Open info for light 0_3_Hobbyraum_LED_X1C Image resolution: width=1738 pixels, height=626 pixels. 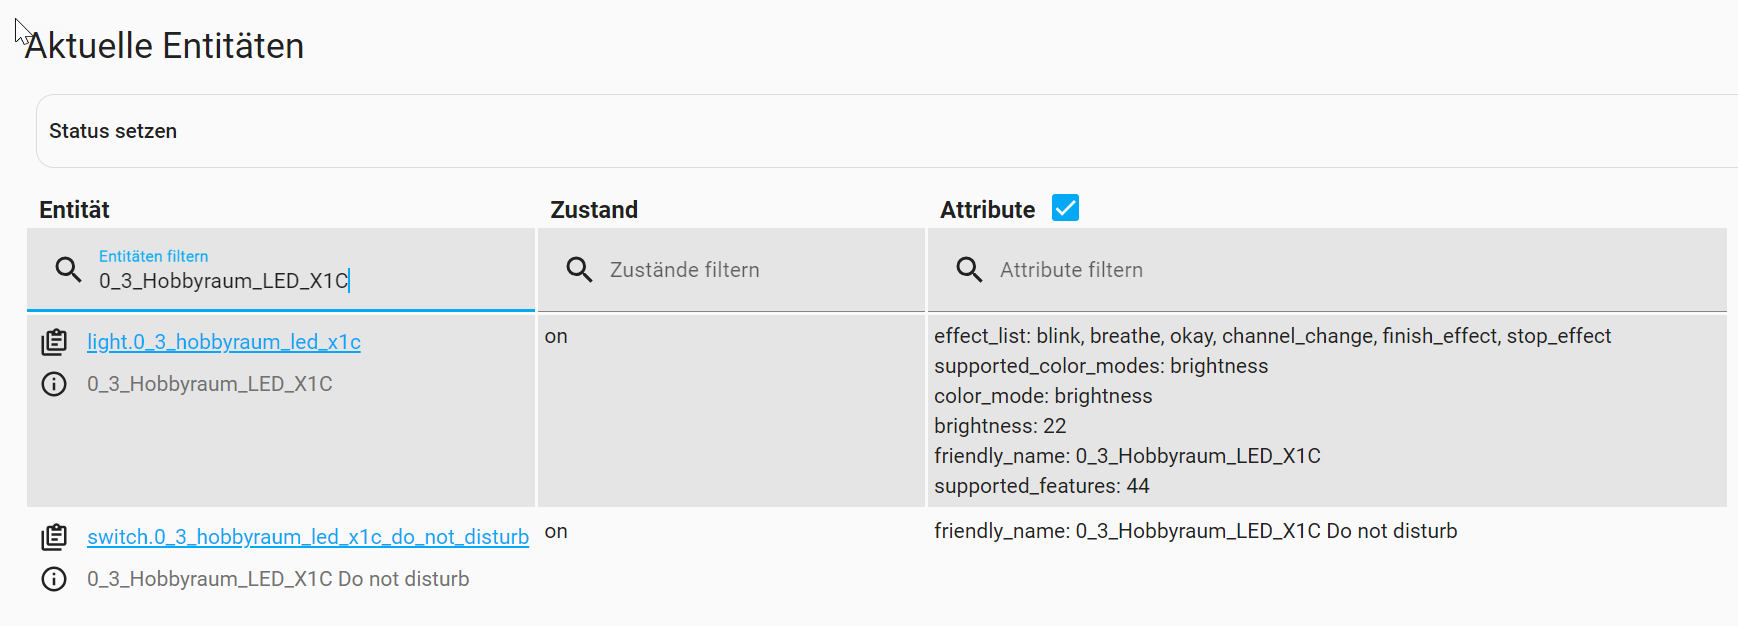tap(54, 384)
